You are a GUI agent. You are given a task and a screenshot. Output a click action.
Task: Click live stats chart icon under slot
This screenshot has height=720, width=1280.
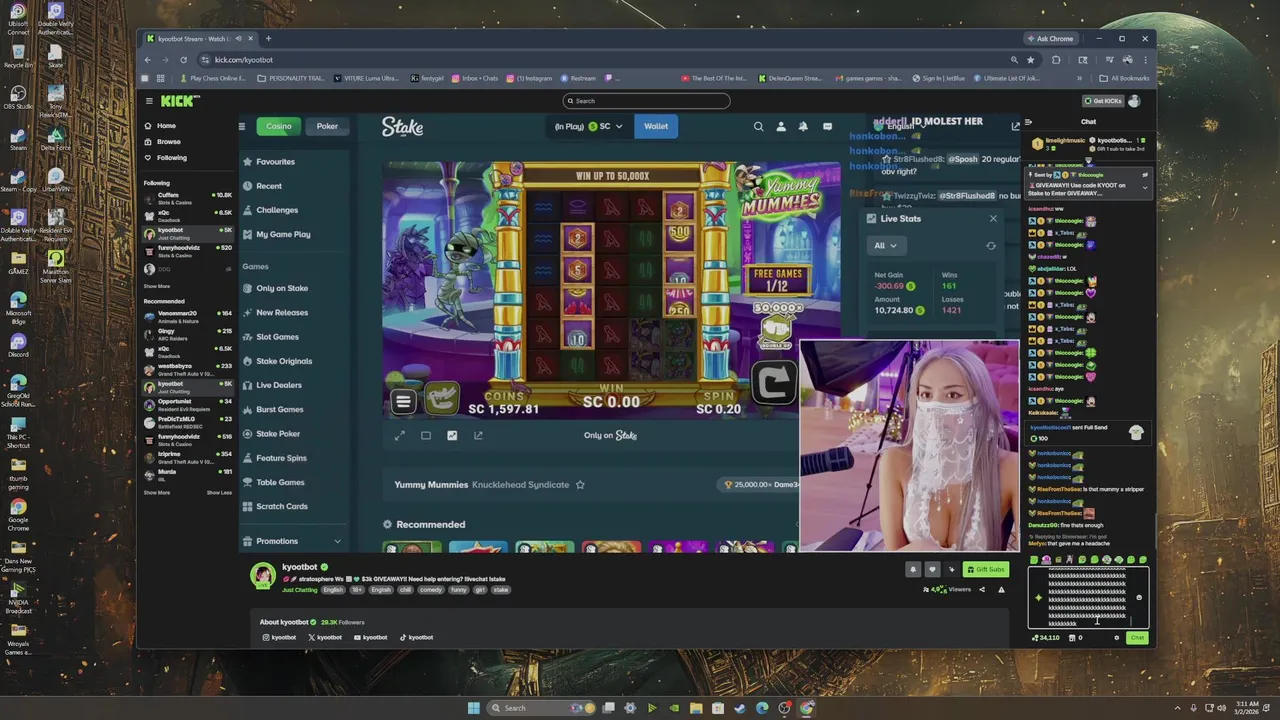(x=452, y=435)
